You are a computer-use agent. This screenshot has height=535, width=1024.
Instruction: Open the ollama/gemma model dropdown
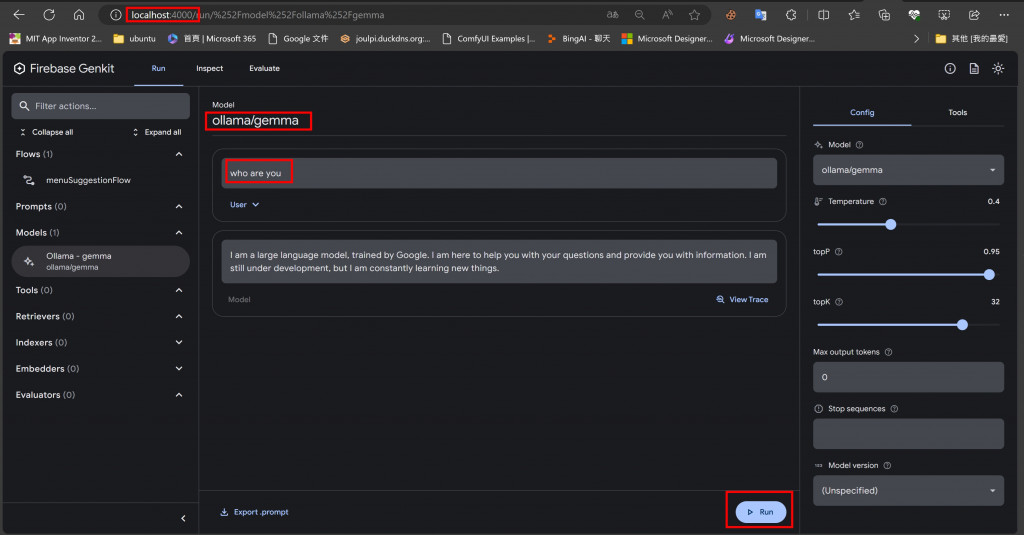(908, 170)
